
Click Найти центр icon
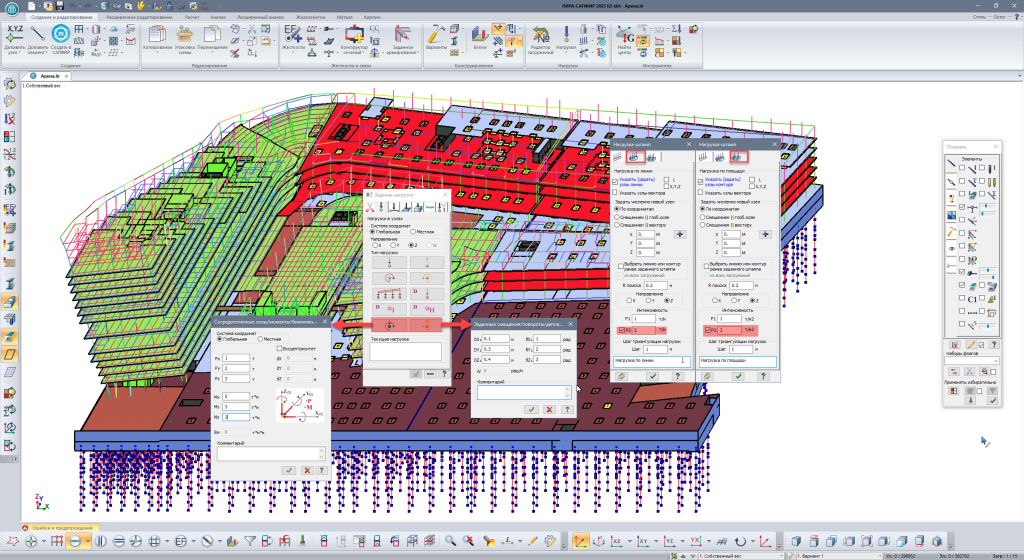[x=626, y=36]
